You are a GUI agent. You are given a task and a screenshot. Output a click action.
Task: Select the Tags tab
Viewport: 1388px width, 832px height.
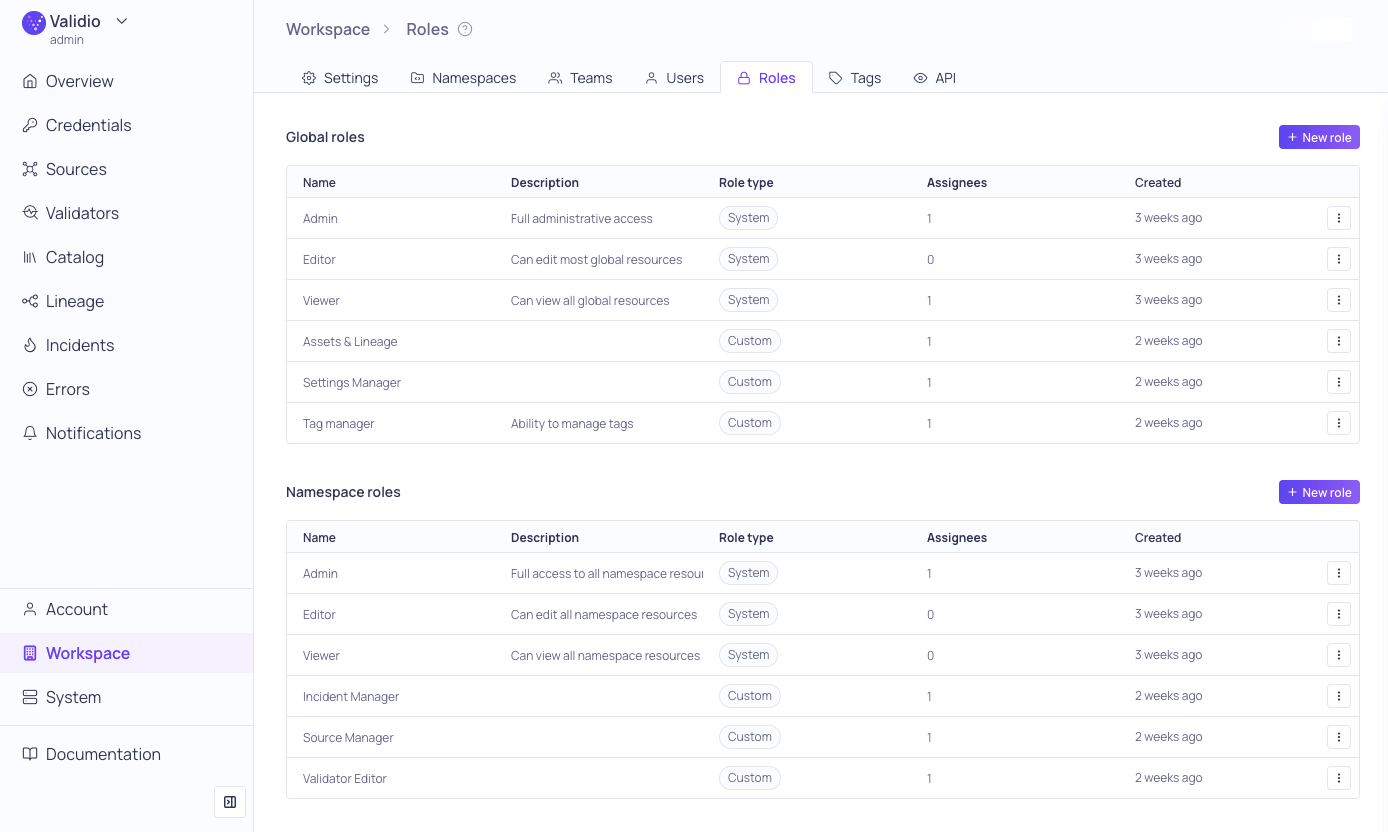[x=855, y=78]
